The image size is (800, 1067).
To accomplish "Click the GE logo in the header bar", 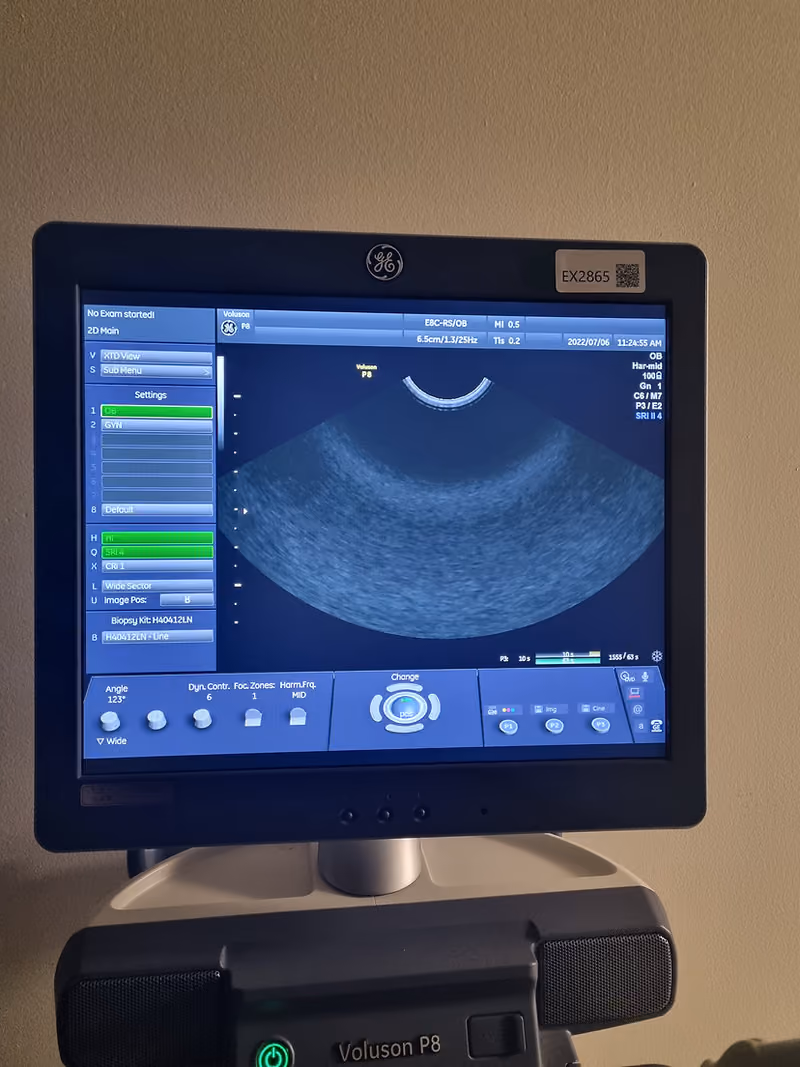I will (229, 328).
